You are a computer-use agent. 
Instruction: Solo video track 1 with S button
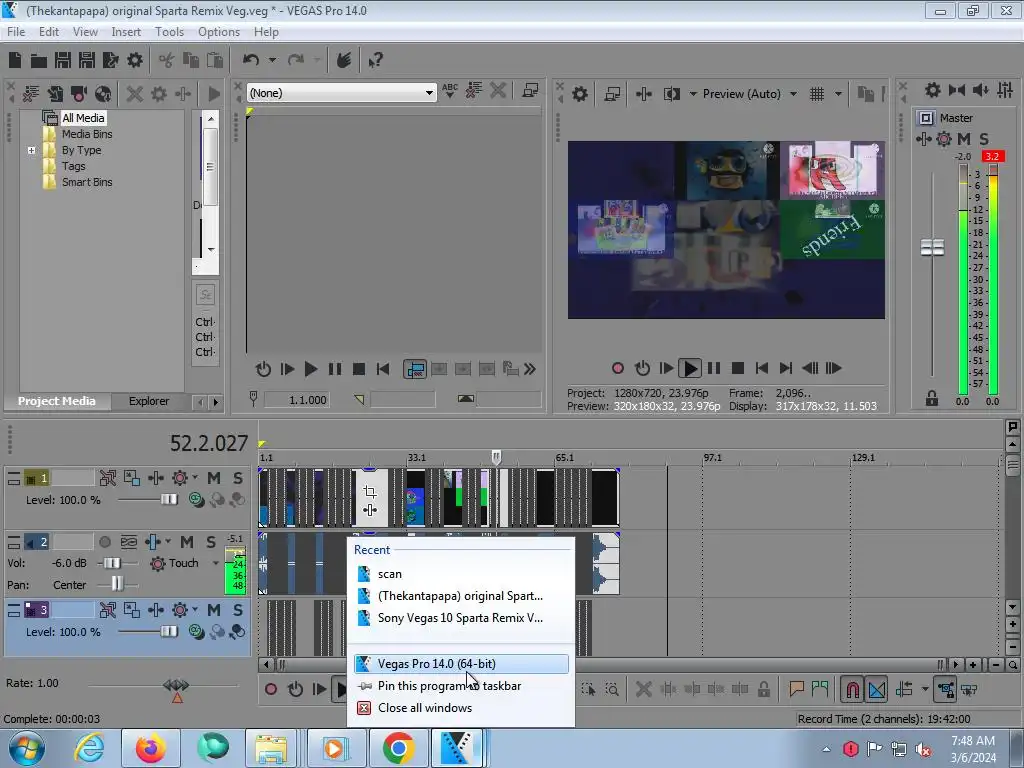238,478
